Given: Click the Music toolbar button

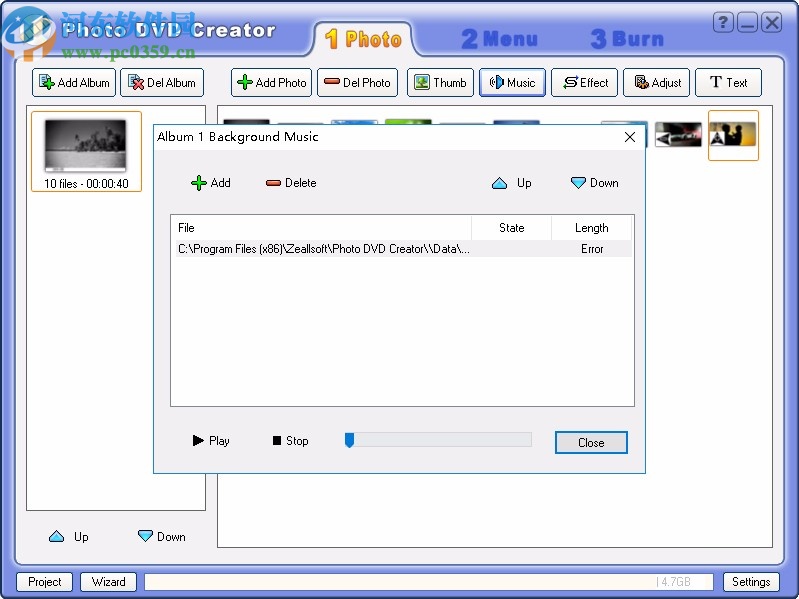Looking at the screenshot, I should [x=512, y=83].
